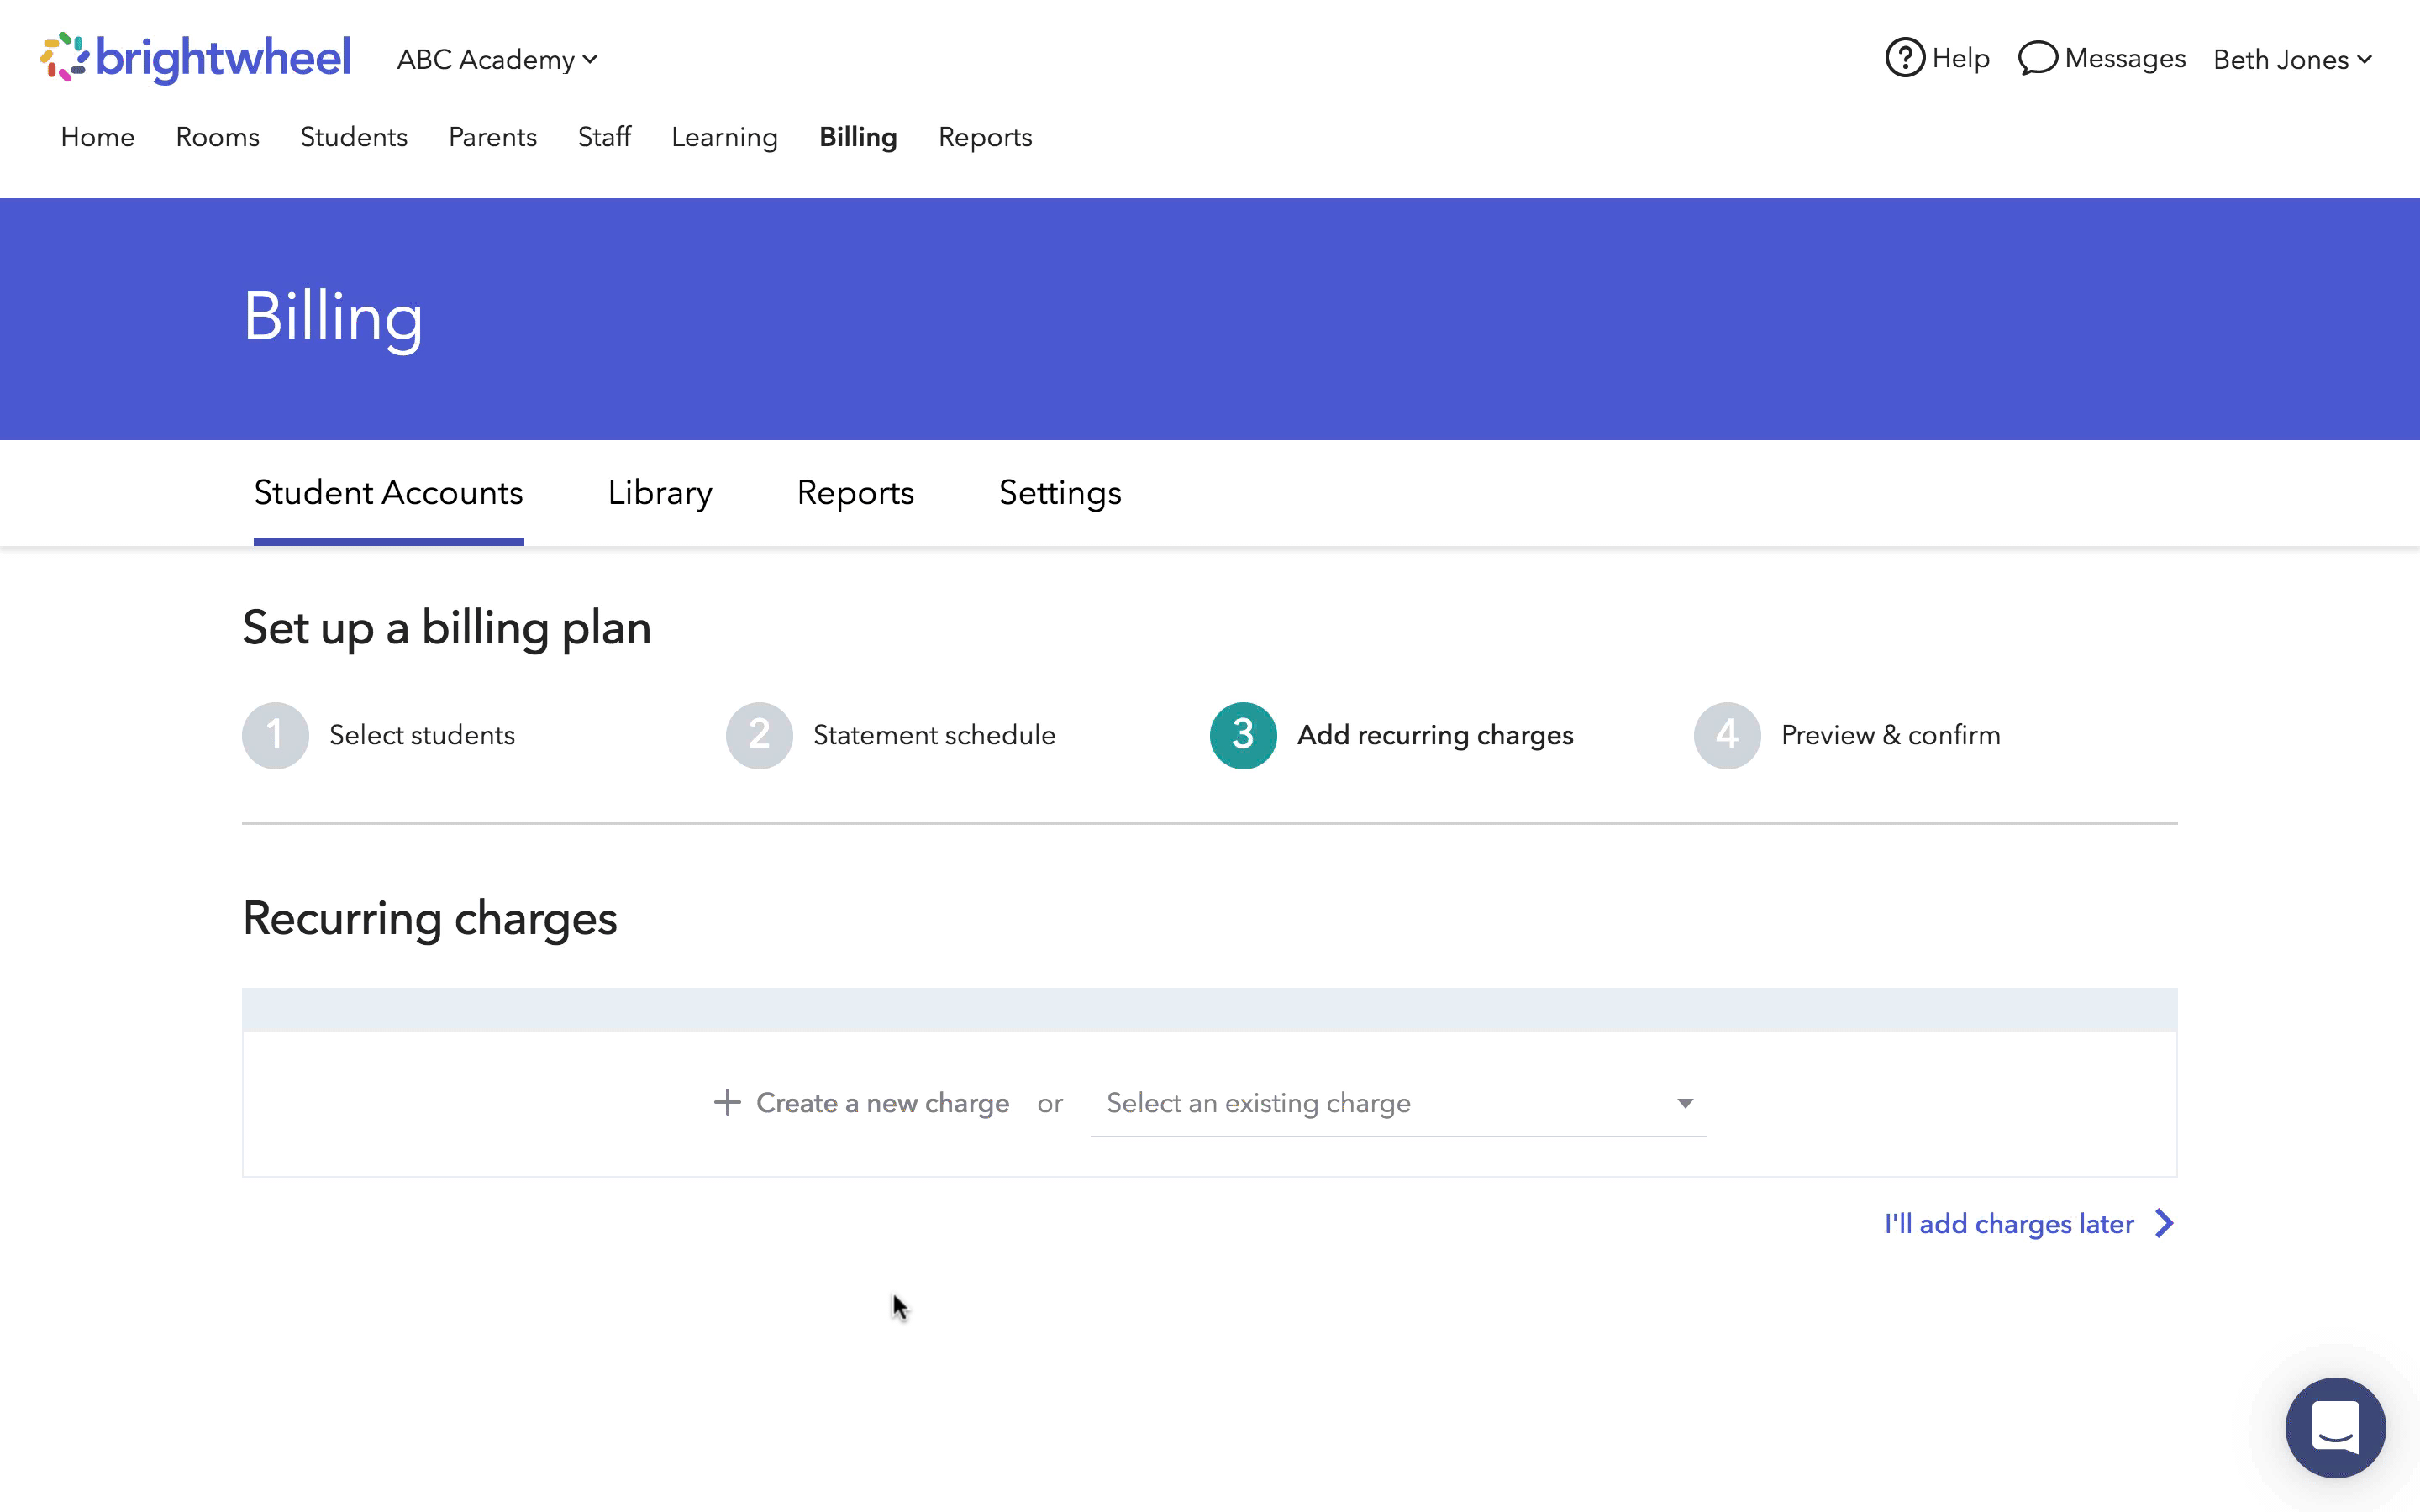This screenshot has height=1512, width=2420.
Task: Click the Reports billing subtab
Action: [855, 493]
